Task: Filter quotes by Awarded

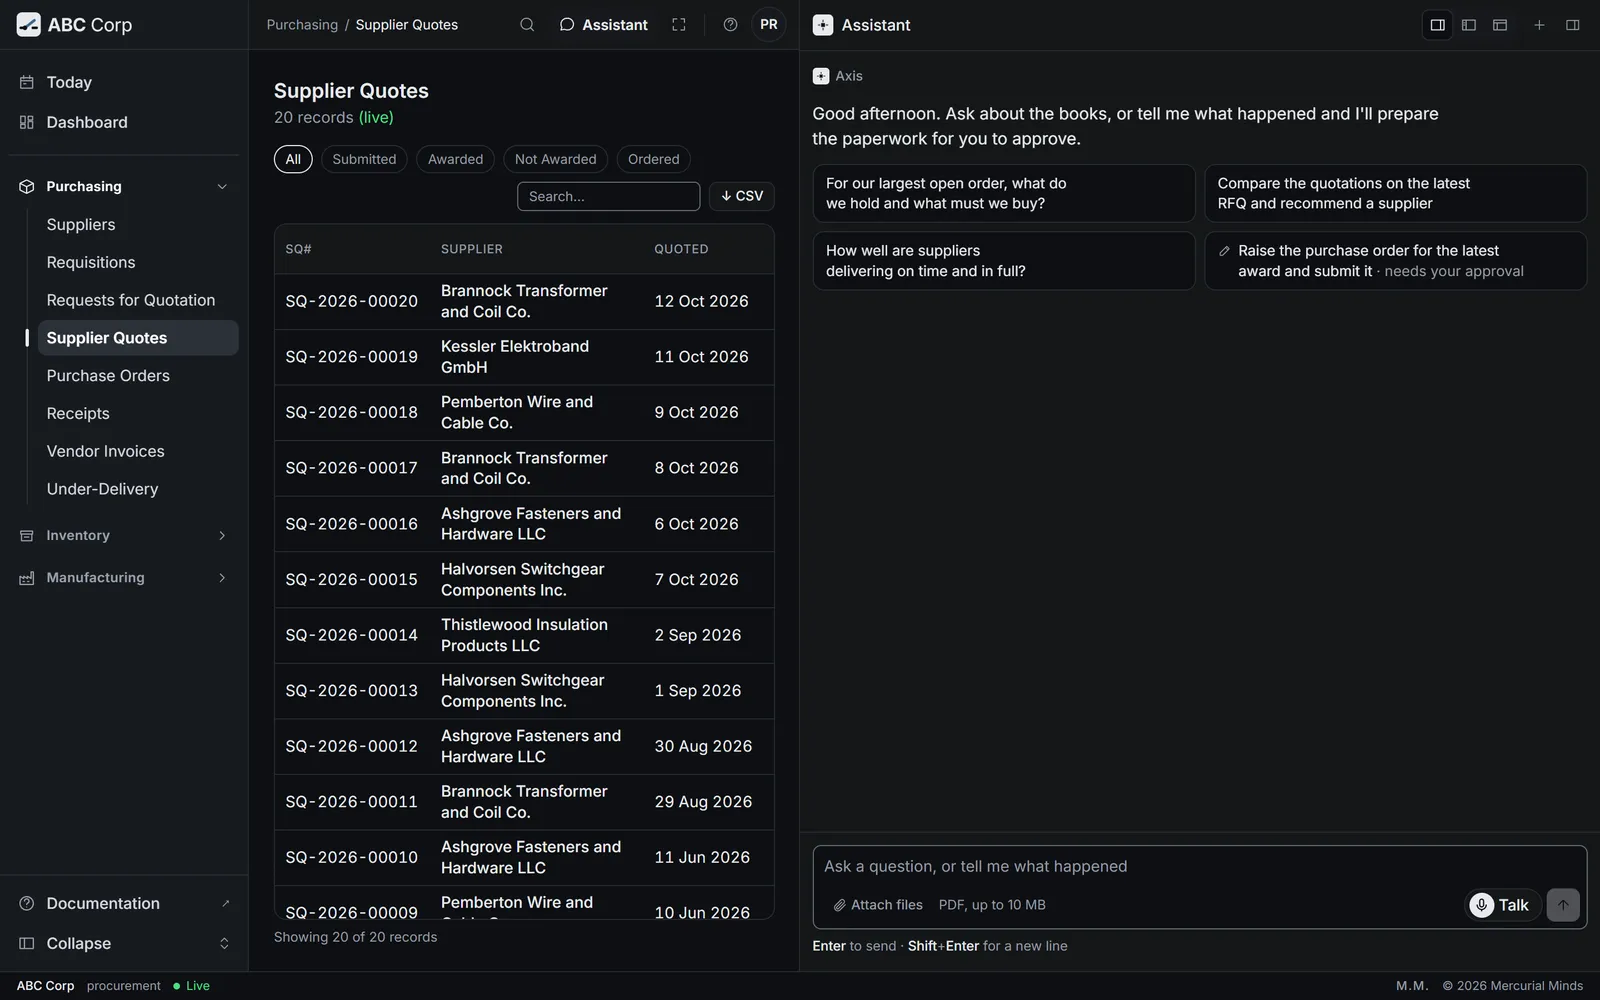Action: pyautogui.click(x=455, y=159)
